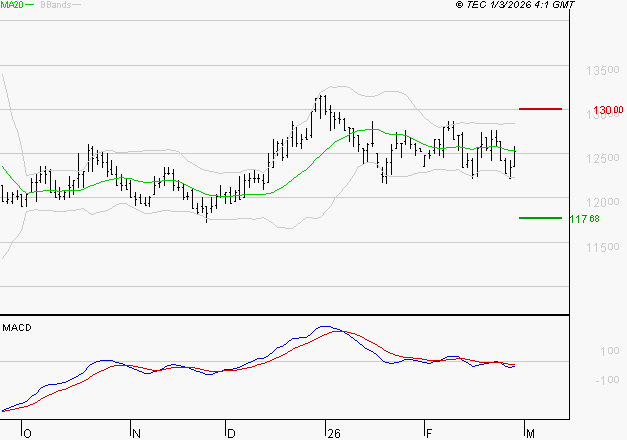The image size is (627, 440).
Task: Click the F month axis label
Action: click(429, 434)
